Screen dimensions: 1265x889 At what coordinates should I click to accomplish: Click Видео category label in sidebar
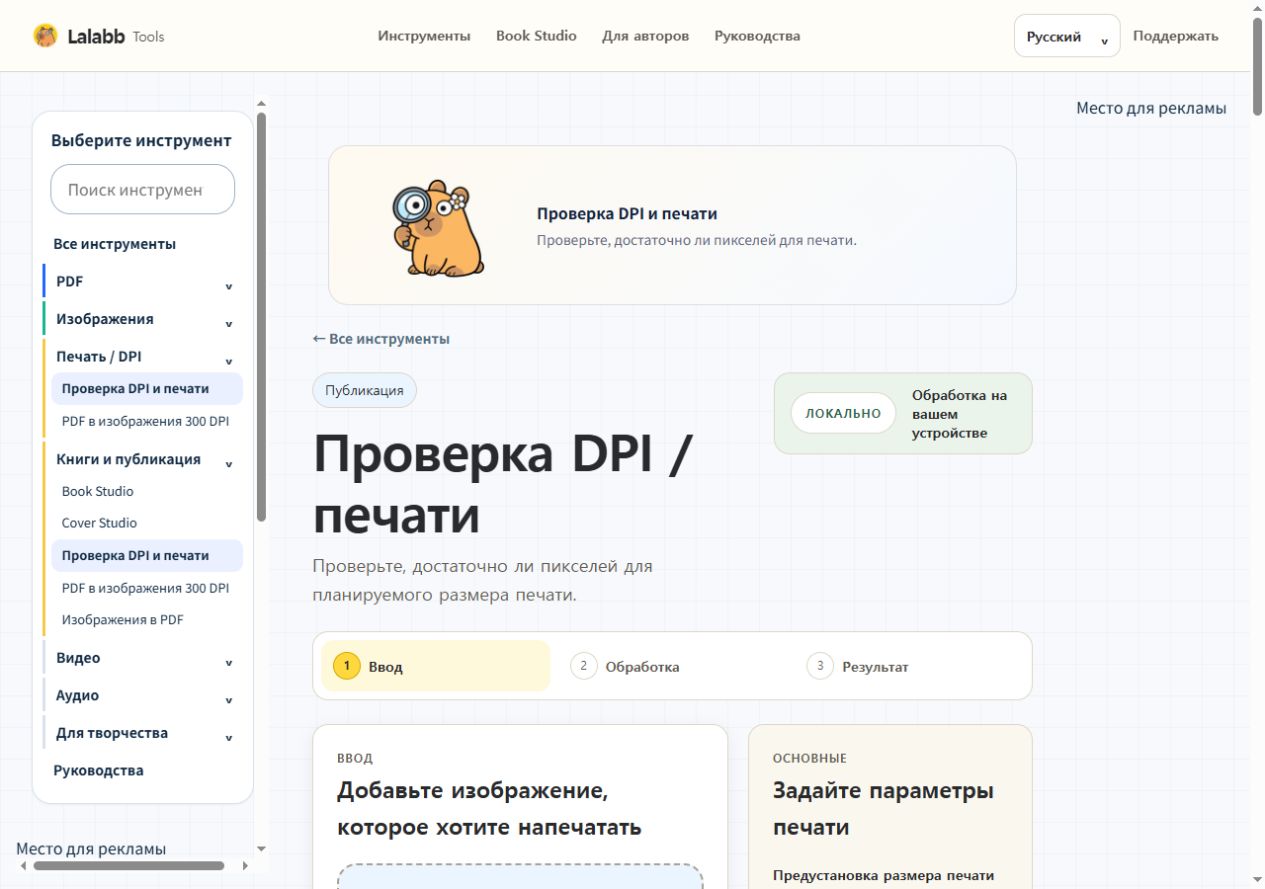[78, 658]
